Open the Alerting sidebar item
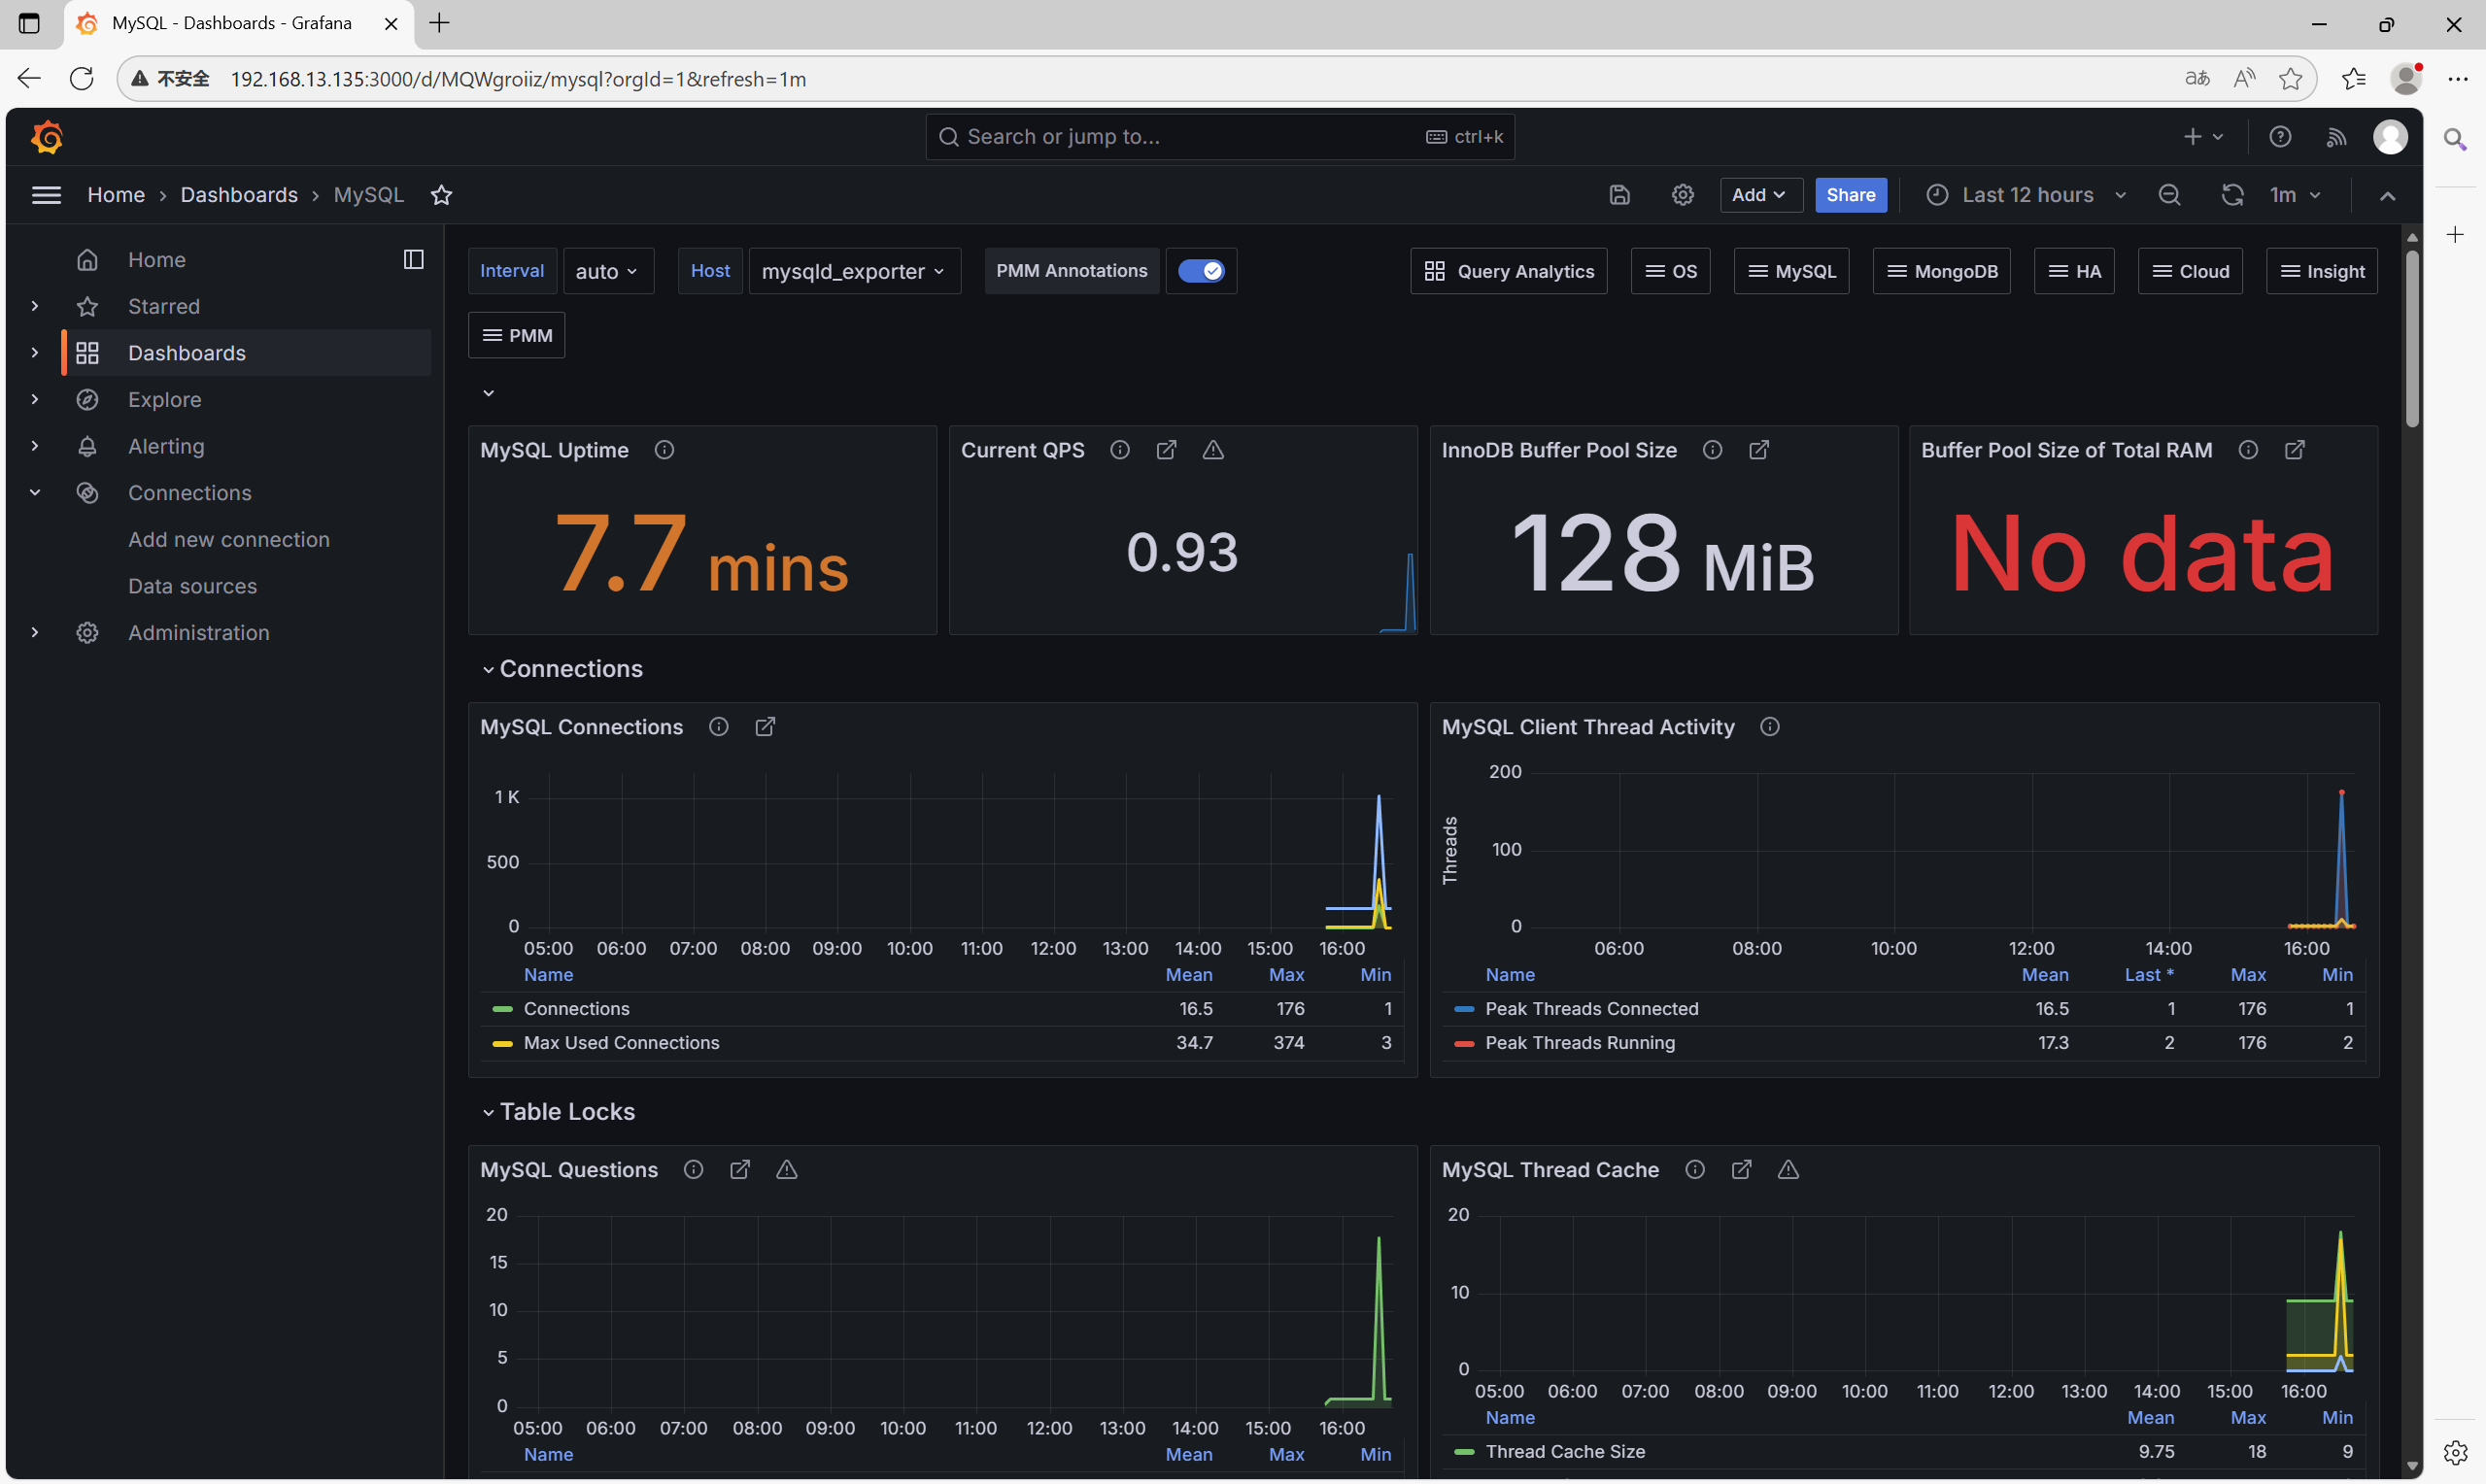This screenshot has width=2486, height=1484. (x=166, y=446)
